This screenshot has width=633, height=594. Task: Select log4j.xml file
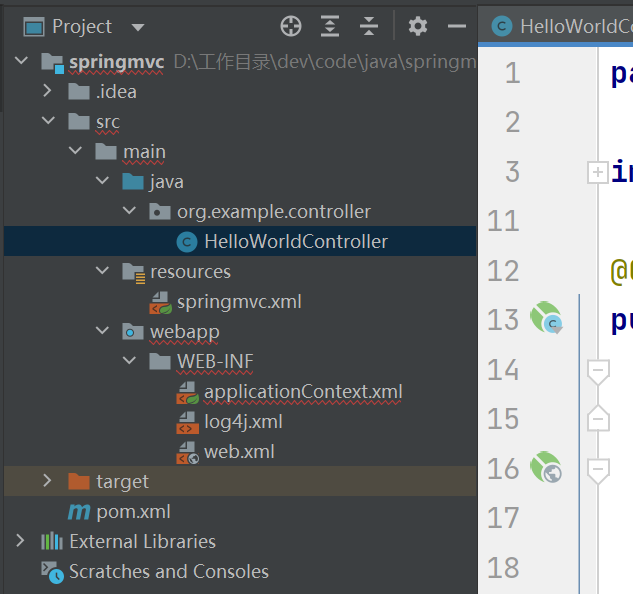click(x=243, y=422)
